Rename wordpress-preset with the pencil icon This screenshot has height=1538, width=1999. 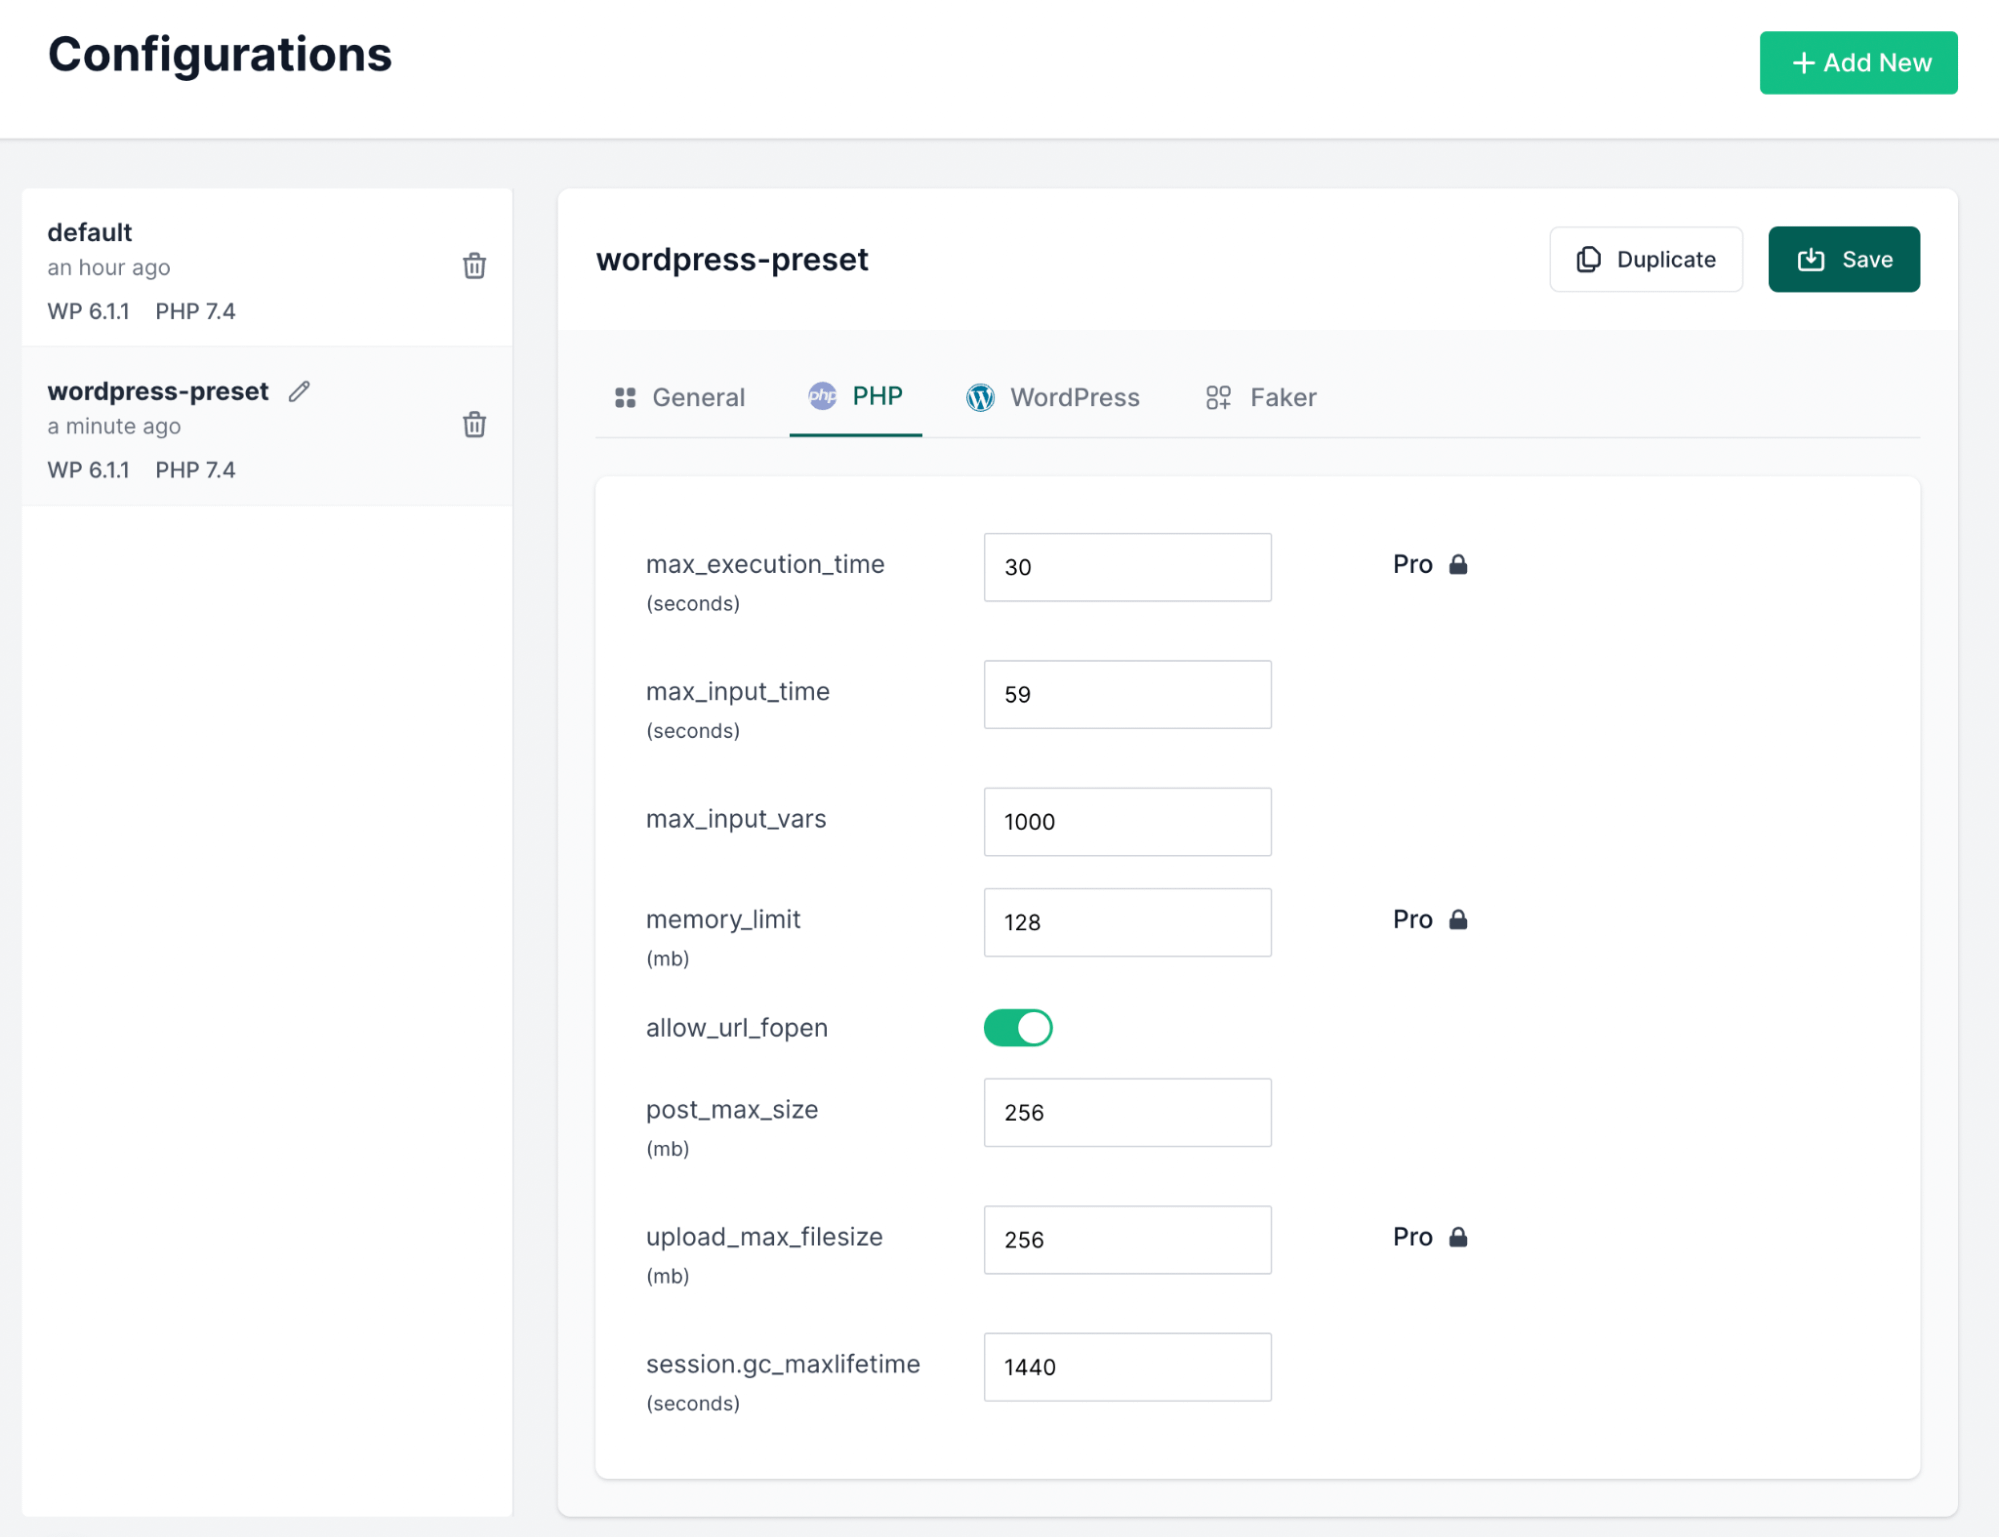pos(298,391)
